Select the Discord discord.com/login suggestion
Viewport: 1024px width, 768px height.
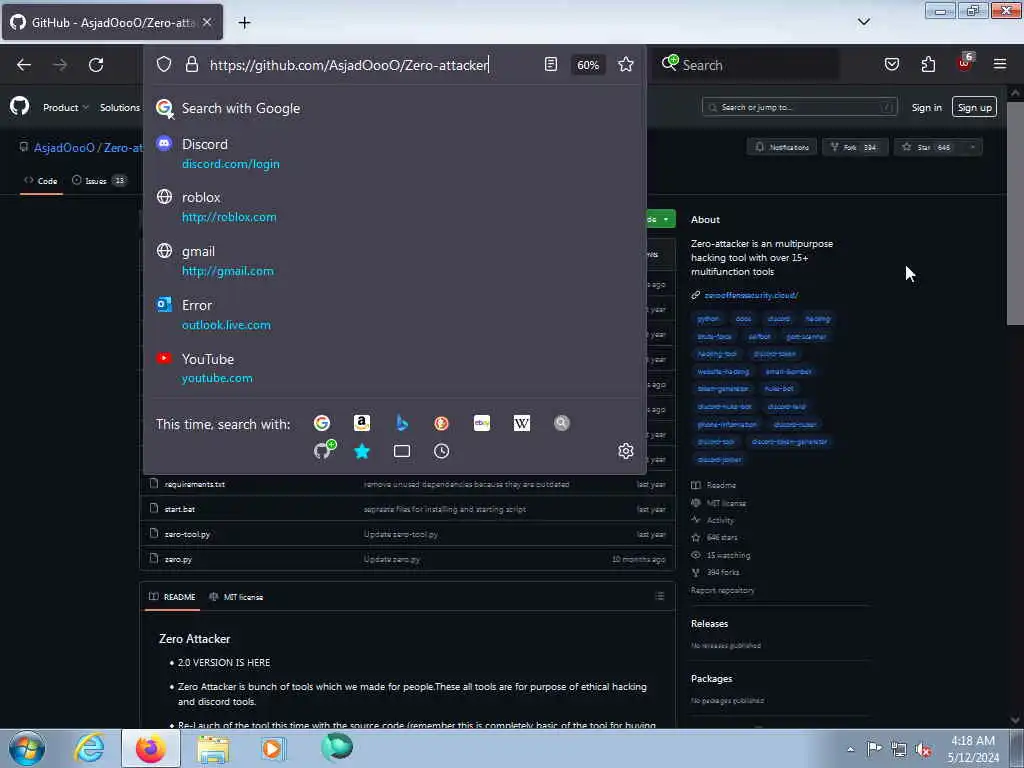click(394, 153)
